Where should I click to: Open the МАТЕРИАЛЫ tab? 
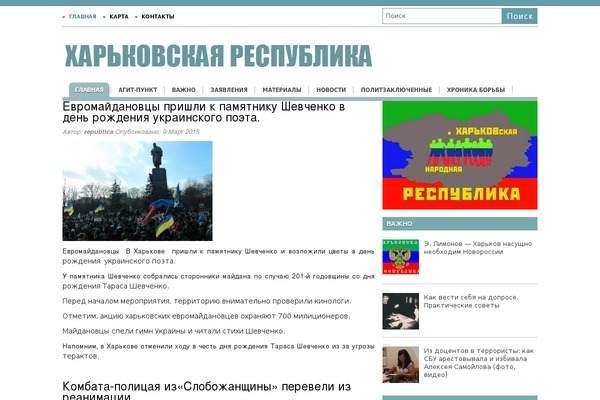[x=282, y=90]
